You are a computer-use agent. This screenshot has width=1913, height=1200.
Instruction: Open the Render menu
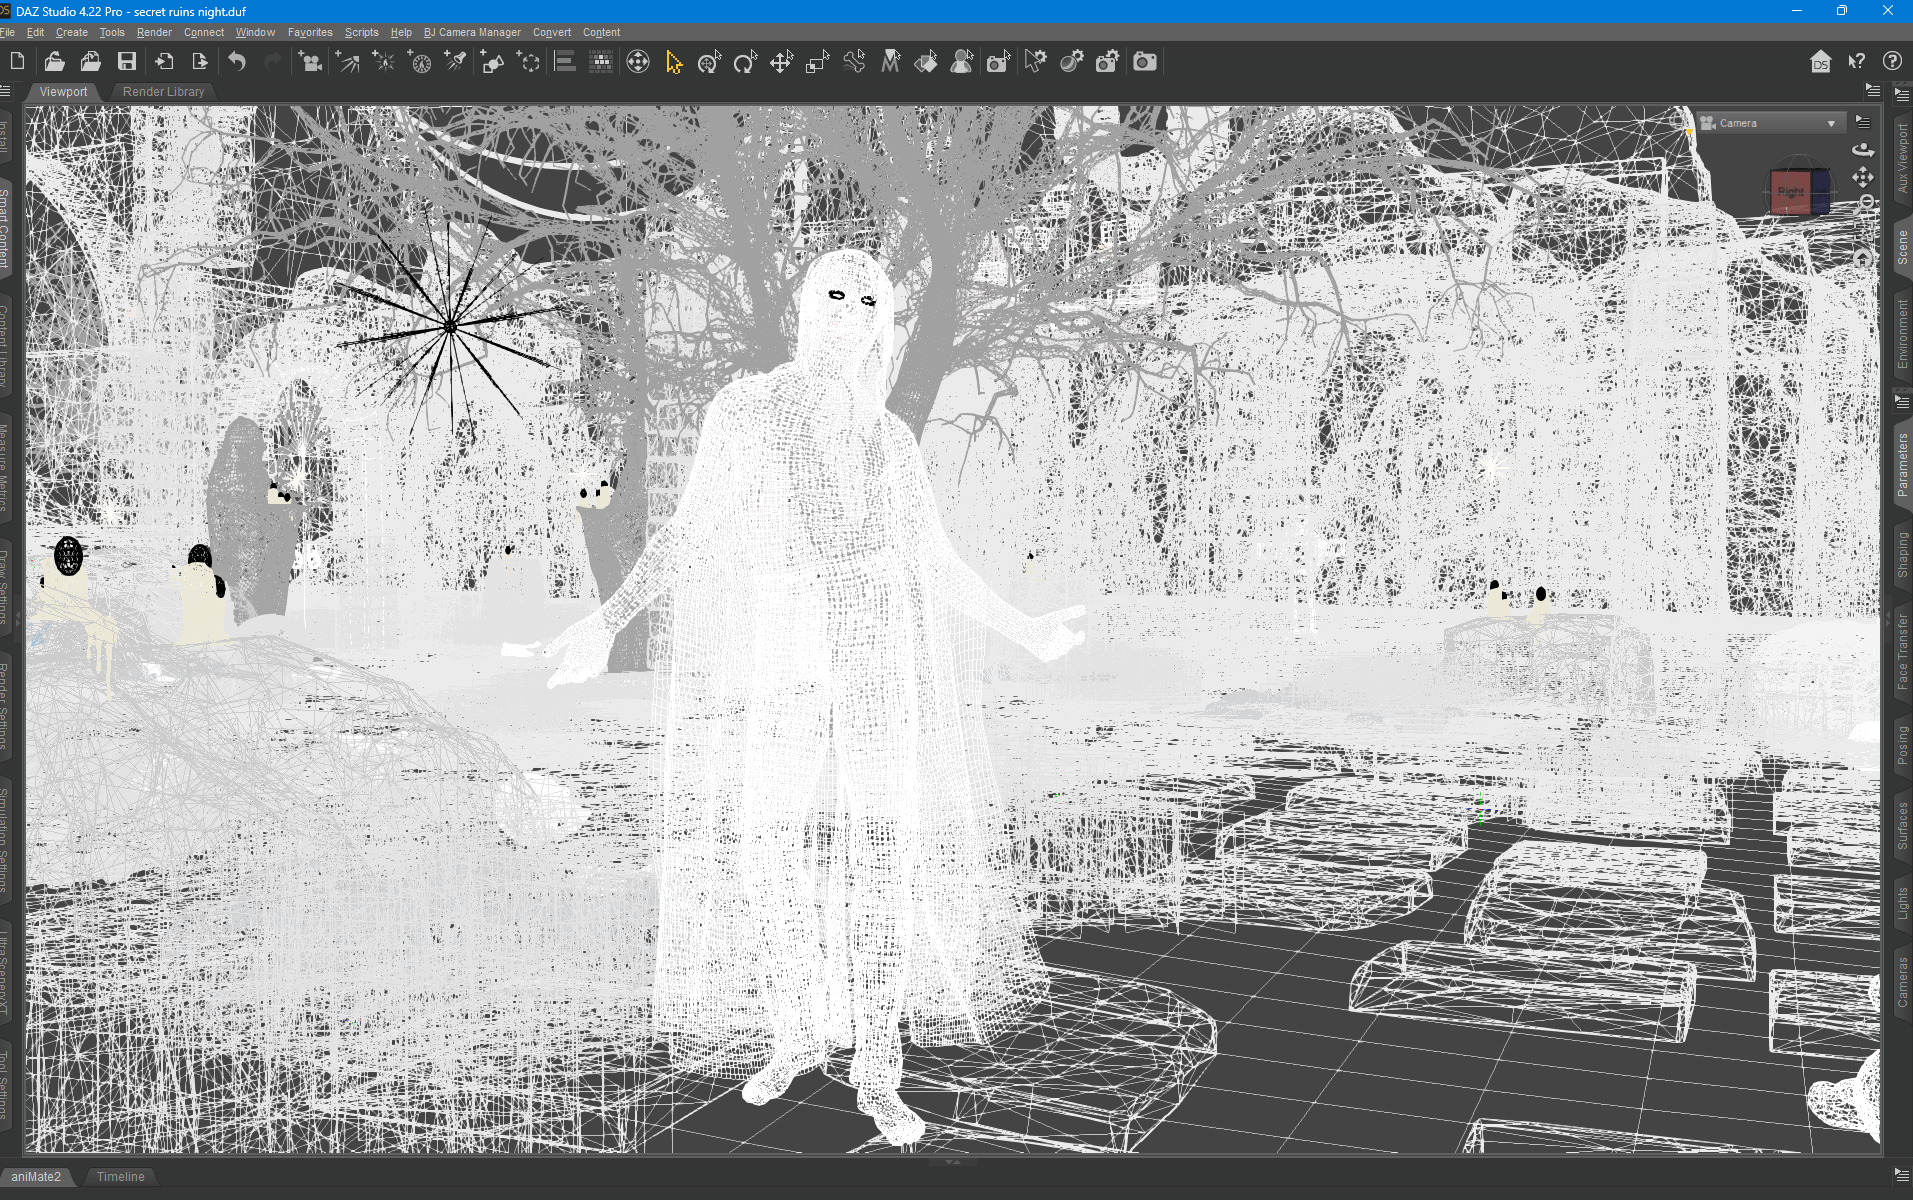pos(154,32)
